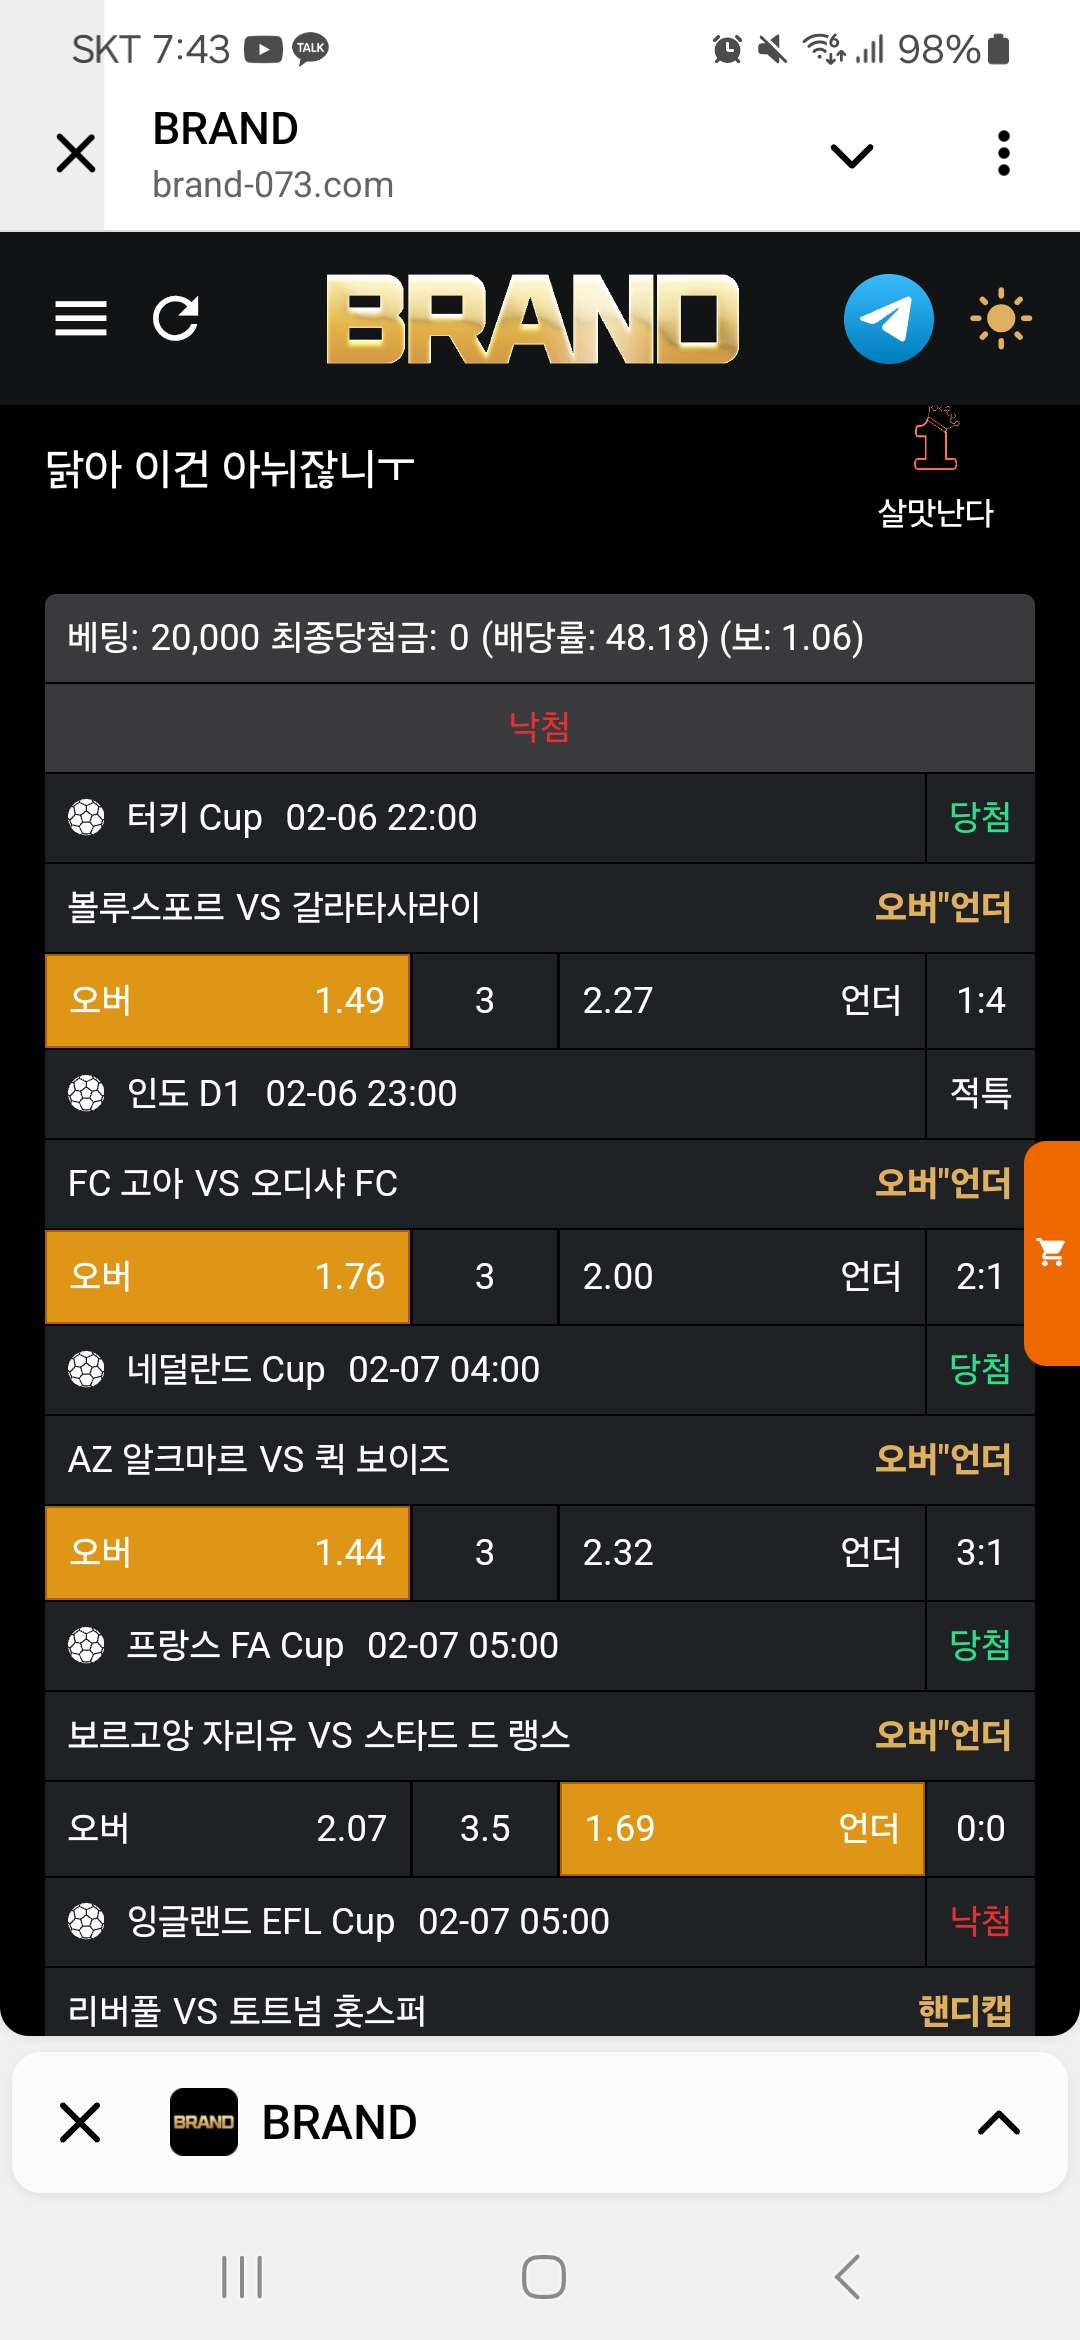
Task: Open browser three-dot options menu
Action: (1004, 154)
